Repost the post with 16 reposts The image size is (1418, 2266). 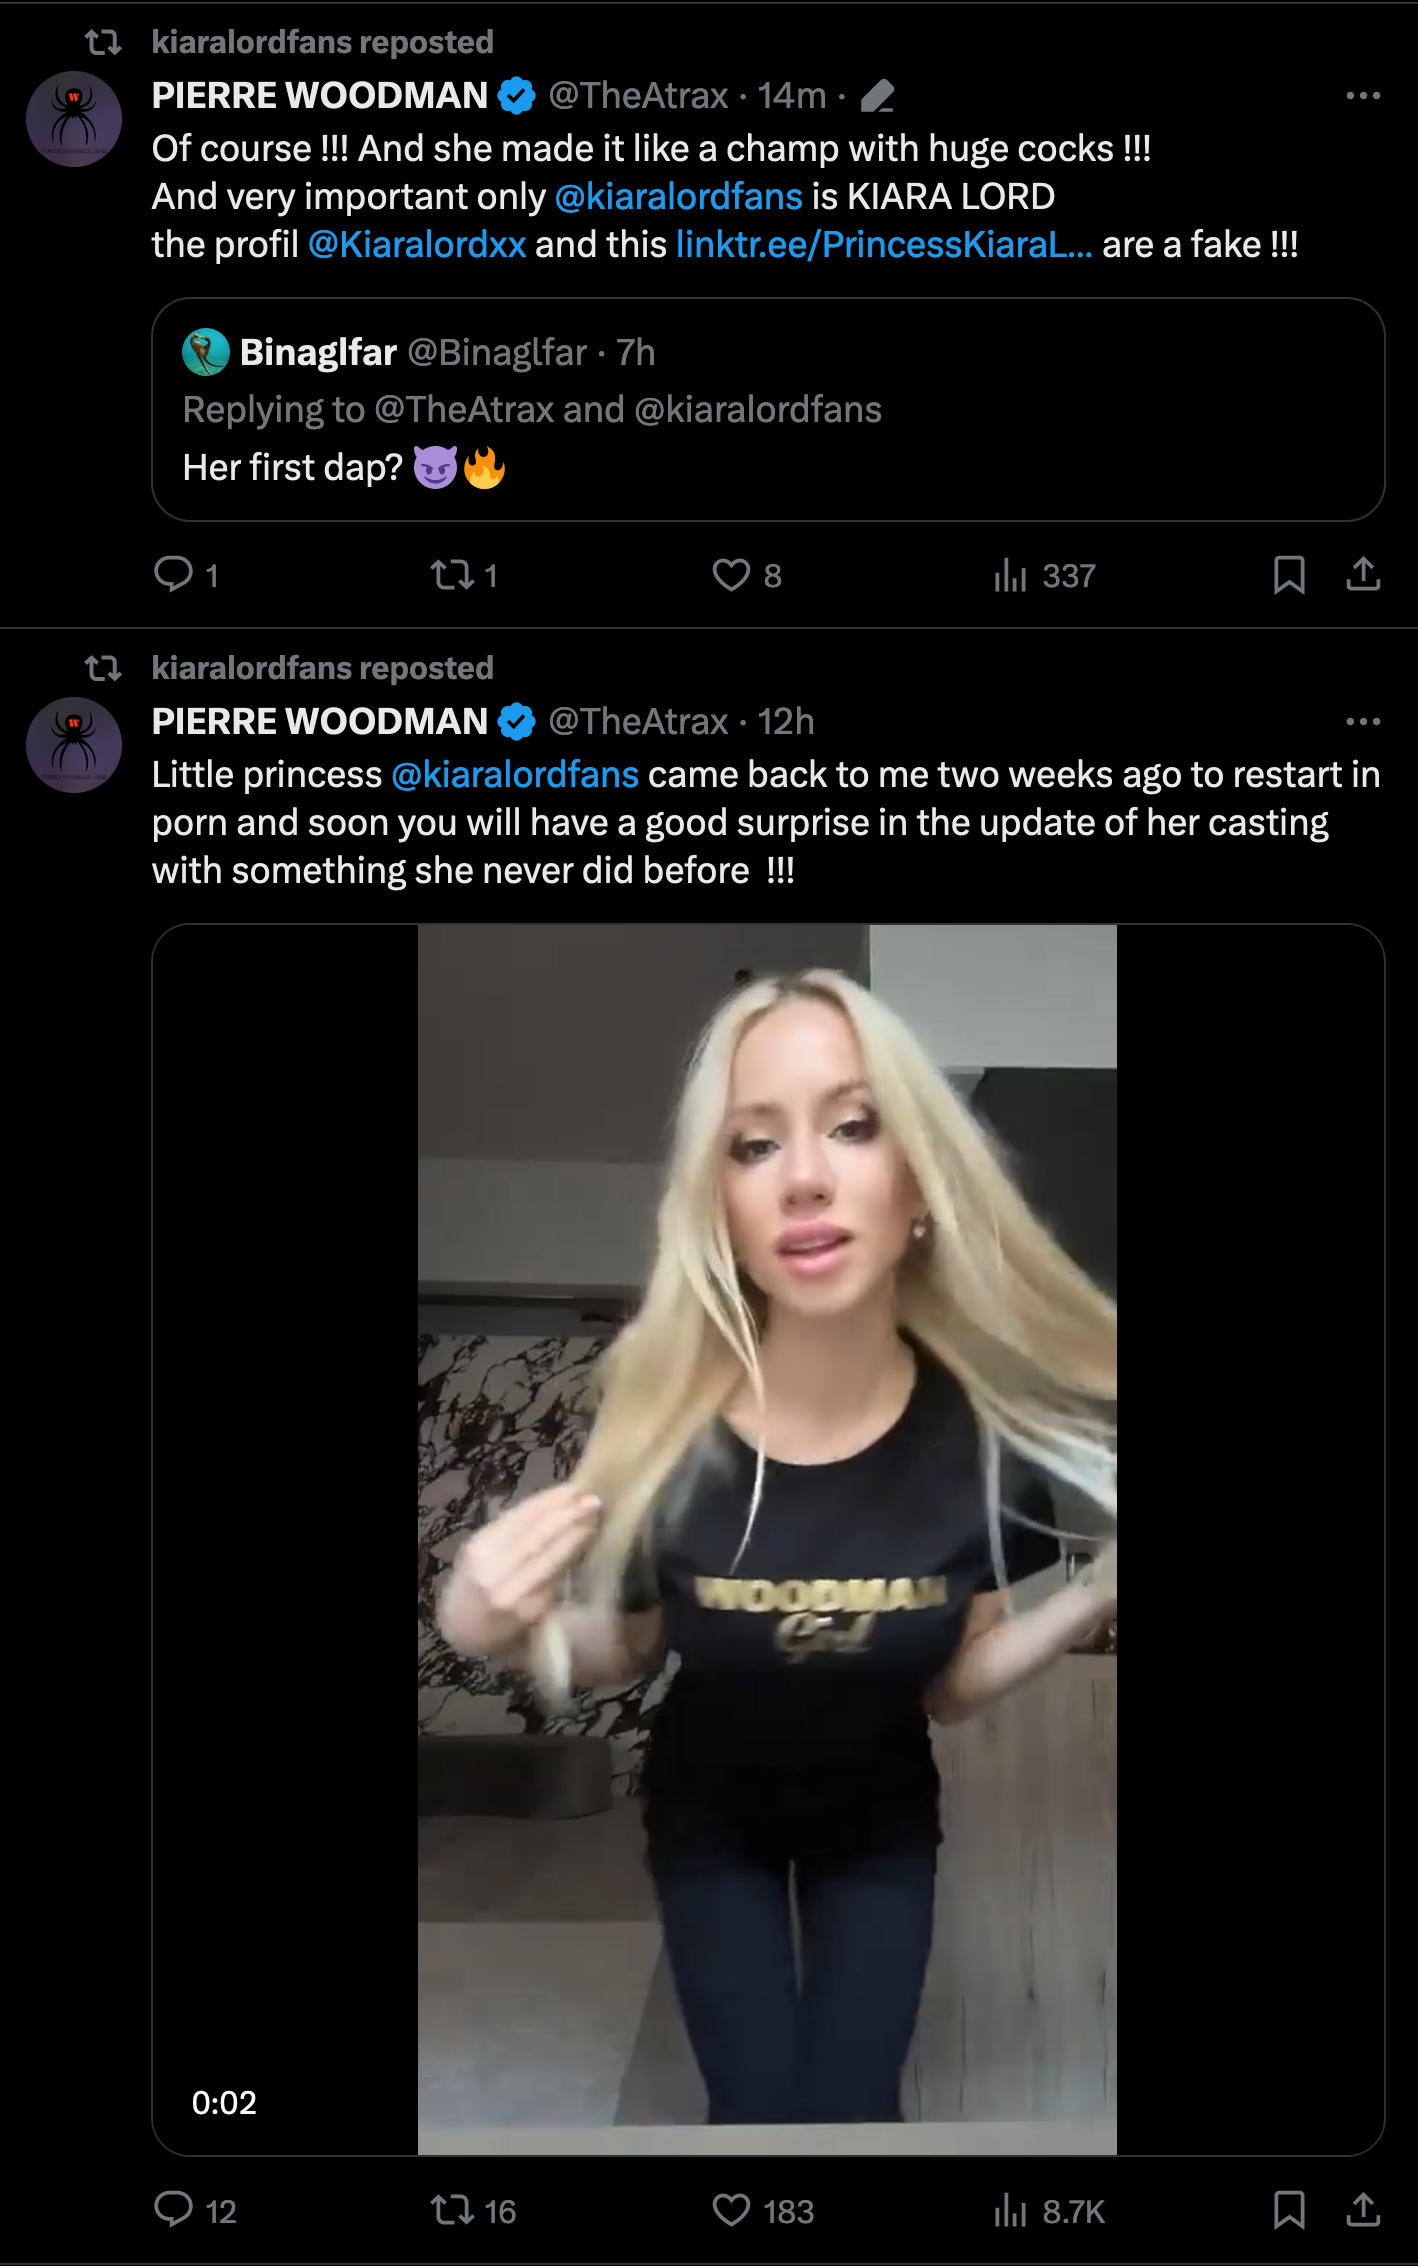(x=452, y=2209)
